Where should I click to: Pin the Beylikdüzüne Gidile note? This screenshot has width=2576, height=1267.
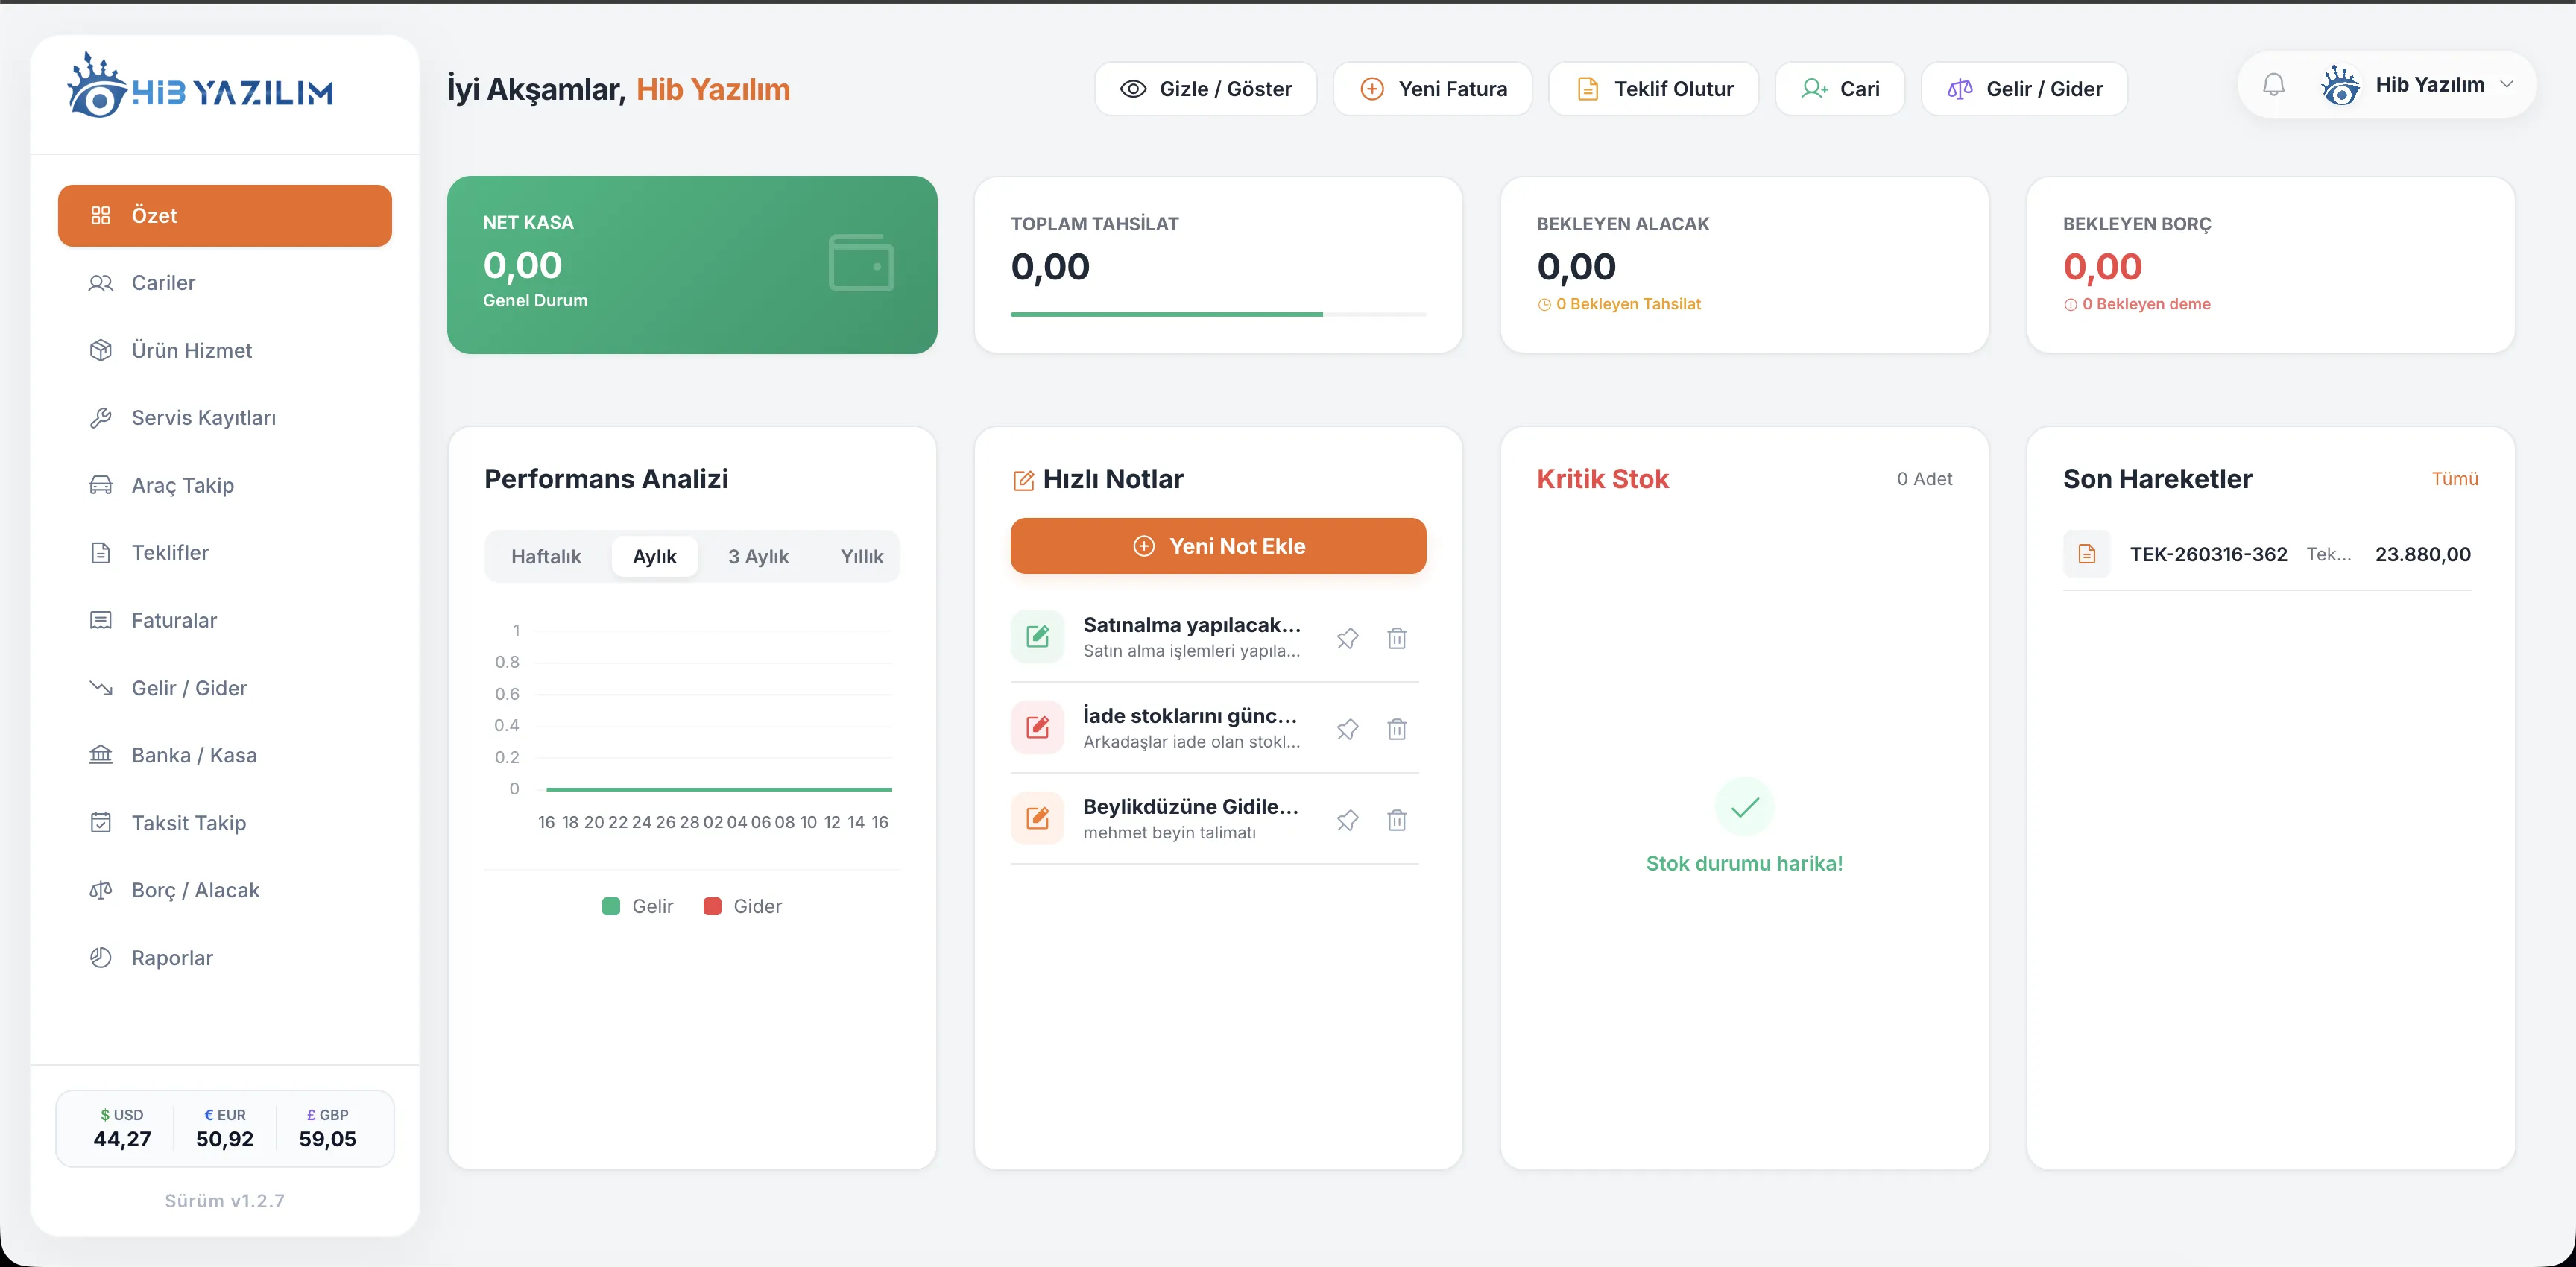(x=1347, y=820)
